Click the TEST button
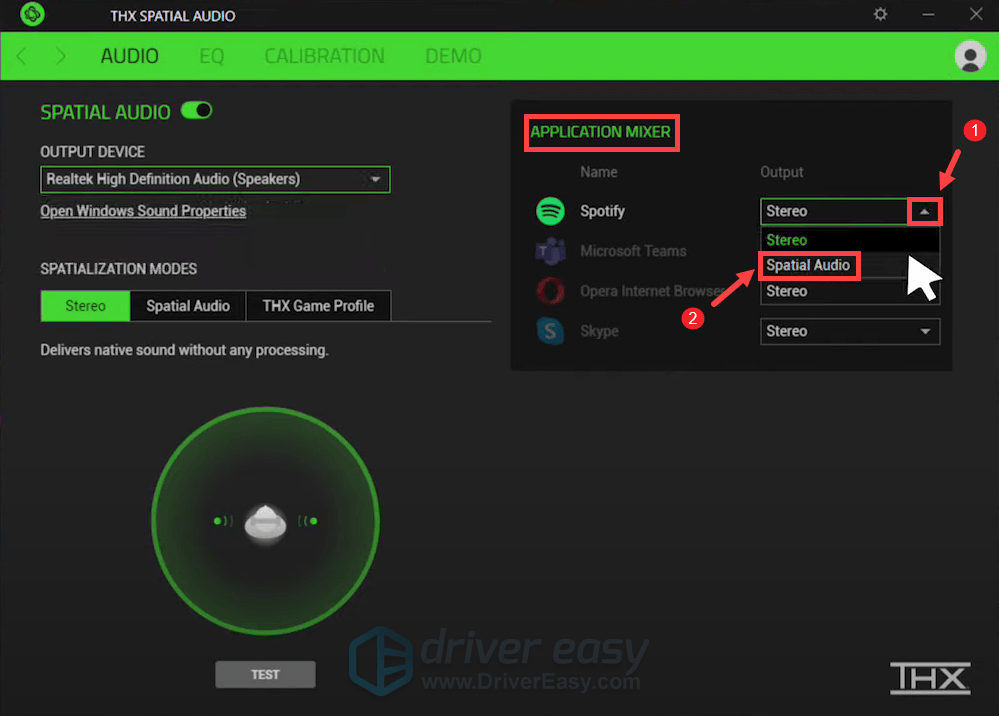 click(x=264, y=674)
